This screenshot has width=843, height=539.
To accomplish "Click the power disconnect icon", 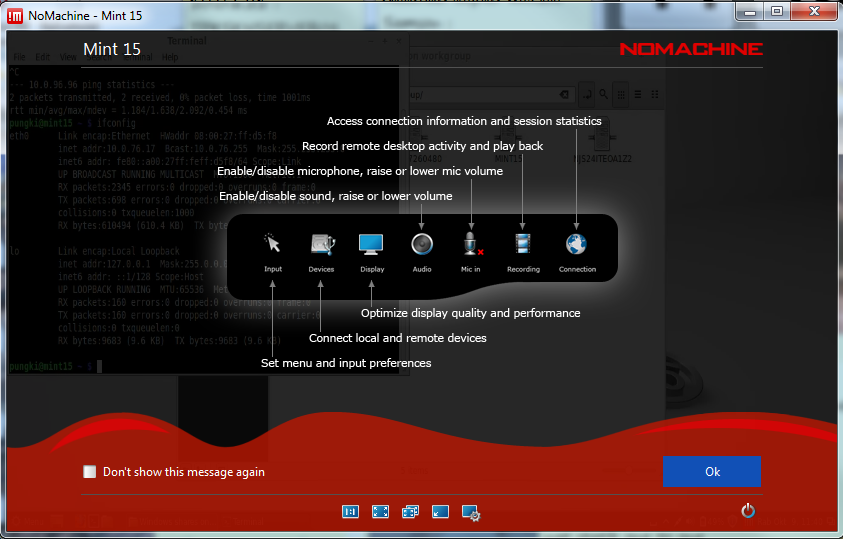I will pyautogui.click(x=748, y=511).
